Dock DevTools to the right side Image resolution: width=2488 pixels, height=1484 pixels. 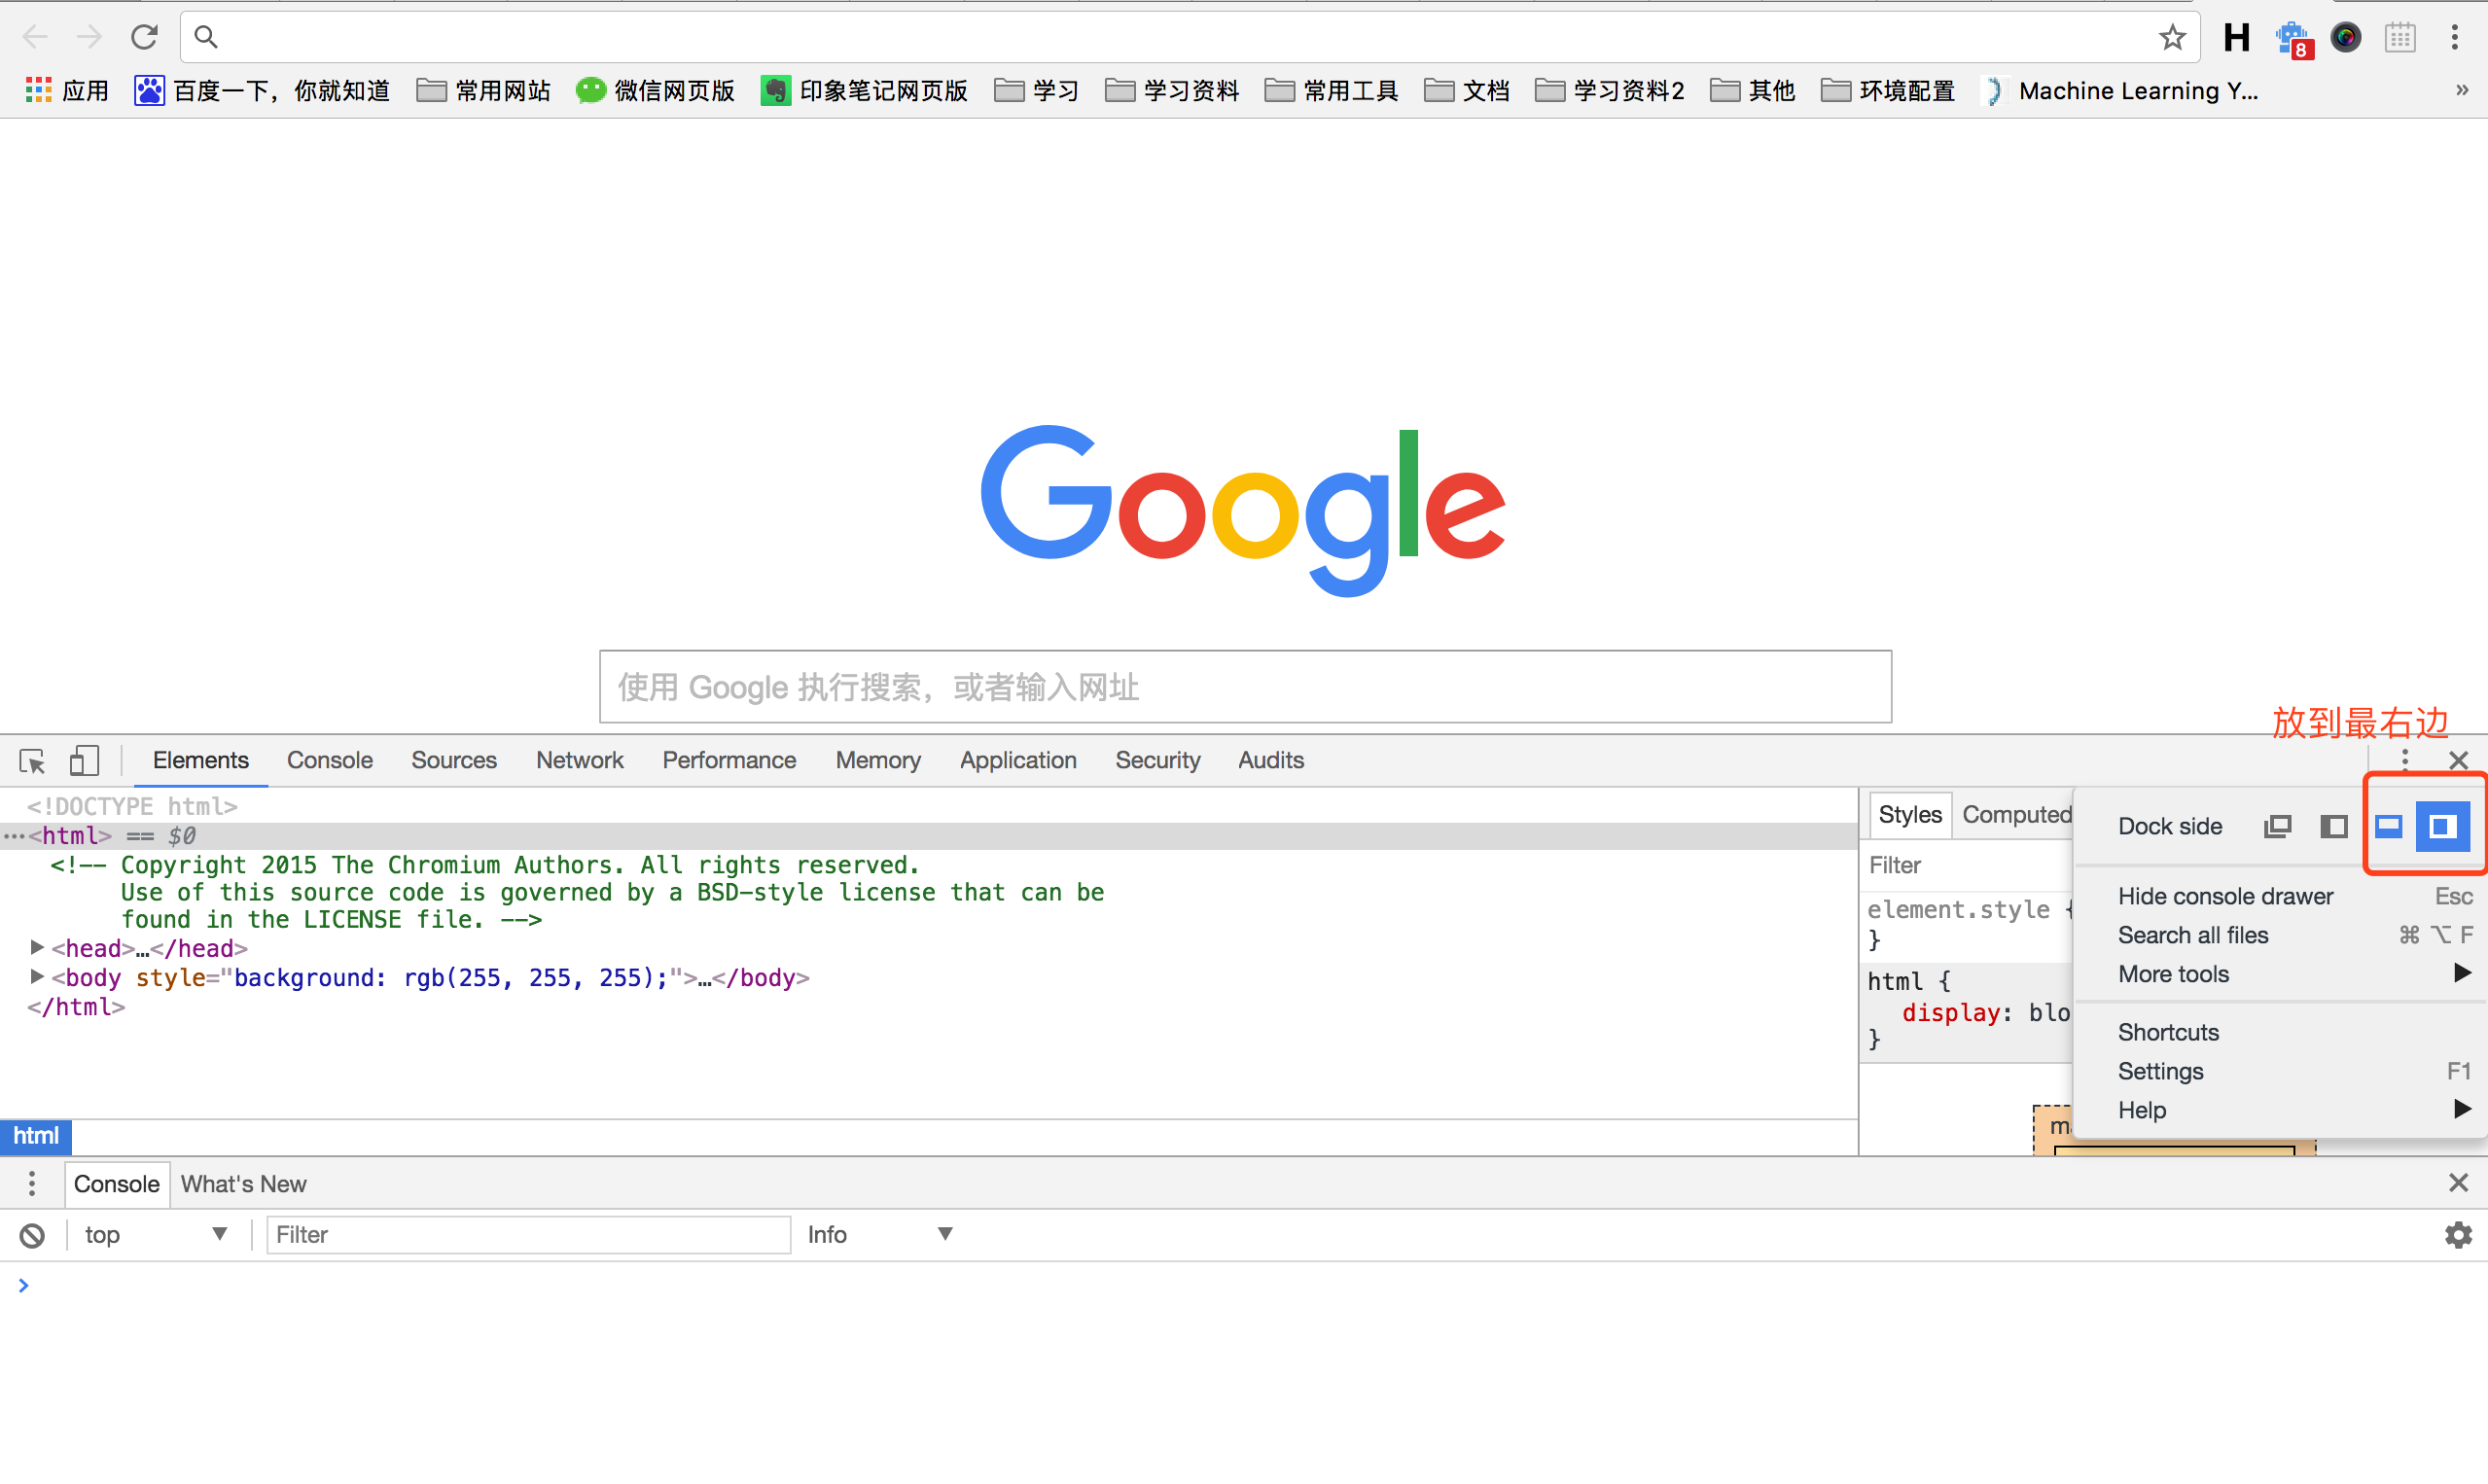(x=2441, y=826)
